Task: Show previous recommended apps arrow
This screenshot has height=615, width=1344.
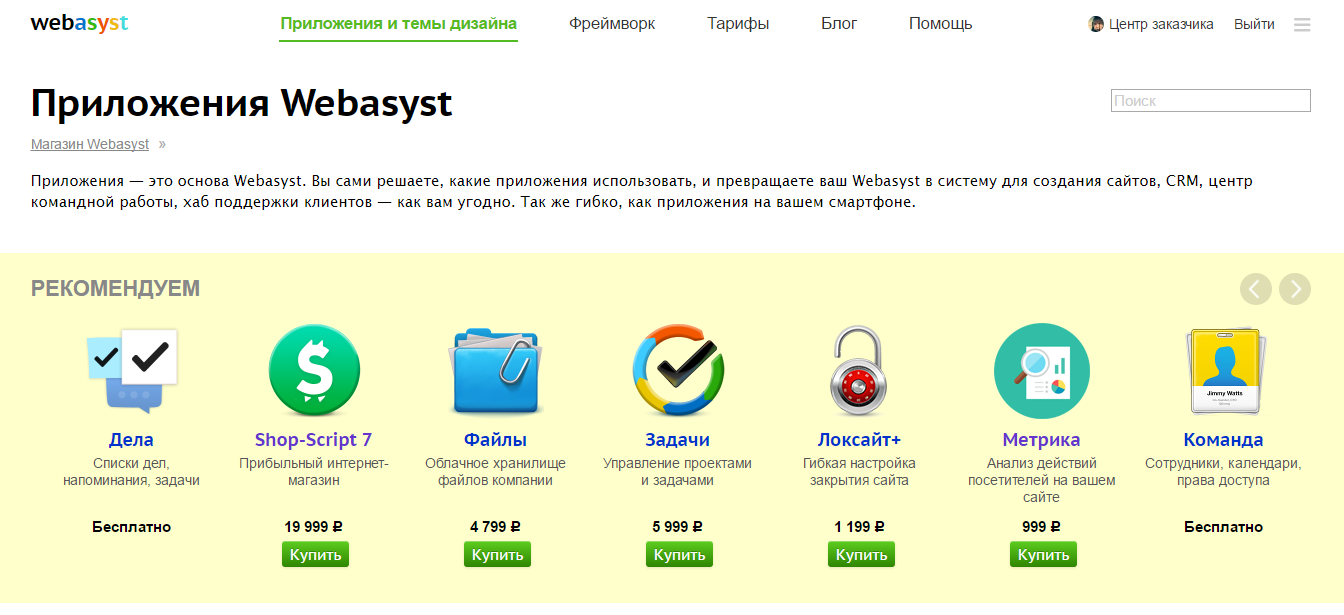Action: [1256, 289]
